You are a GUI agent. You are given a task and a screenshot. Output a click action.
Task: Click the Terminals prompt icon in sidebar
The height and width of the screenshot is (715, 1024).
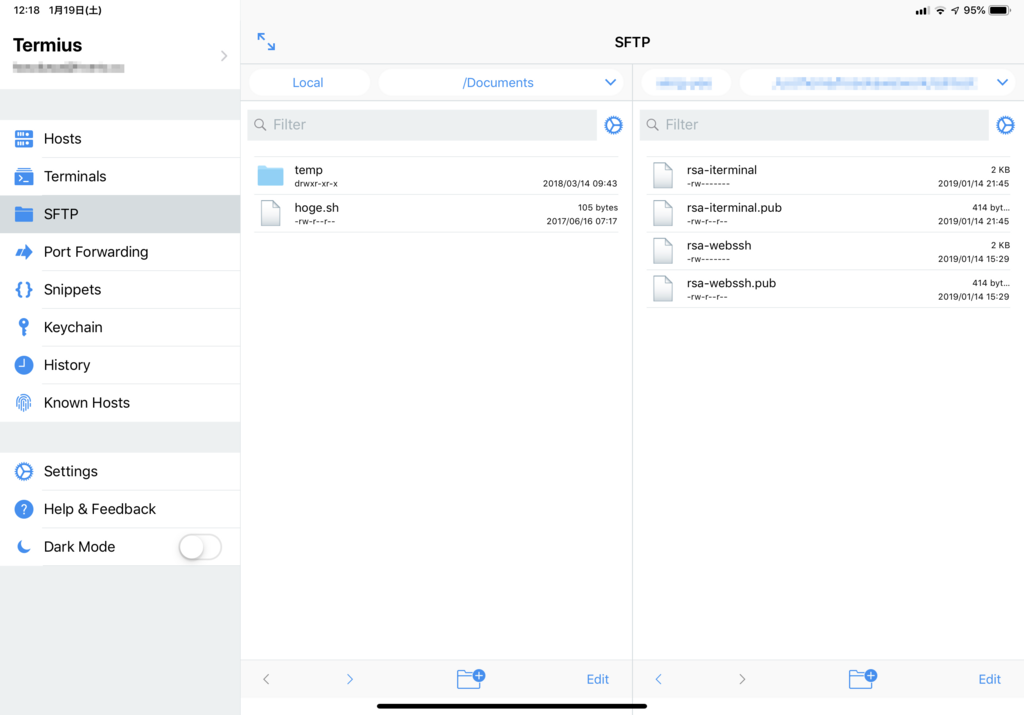coord(24,176)
